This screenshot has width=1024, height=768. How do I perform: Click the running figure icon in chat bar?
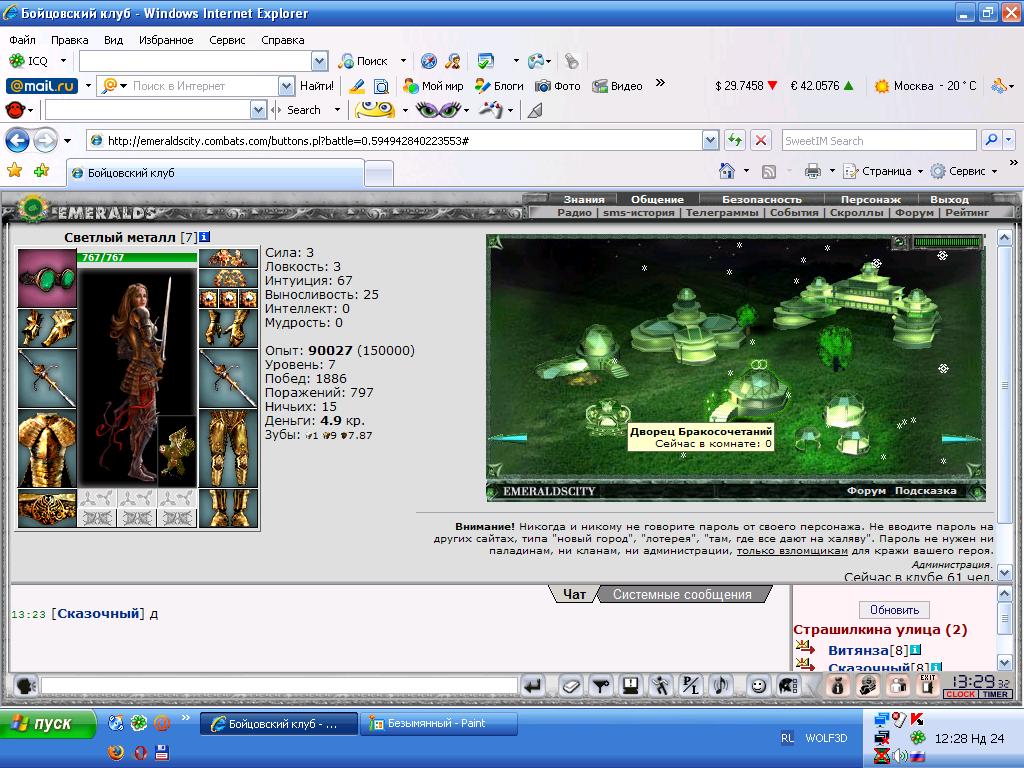661,686
